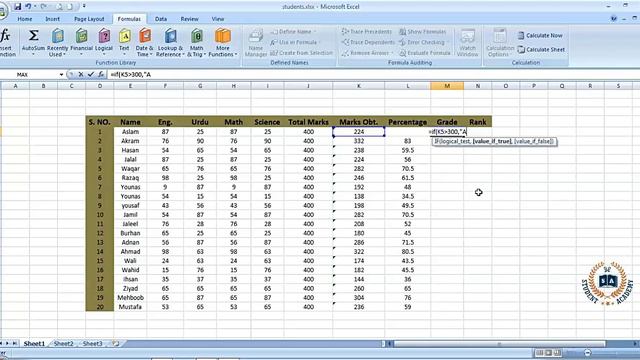Expand the Customize Quick Access Toolbar arrow

coord(84,7)
